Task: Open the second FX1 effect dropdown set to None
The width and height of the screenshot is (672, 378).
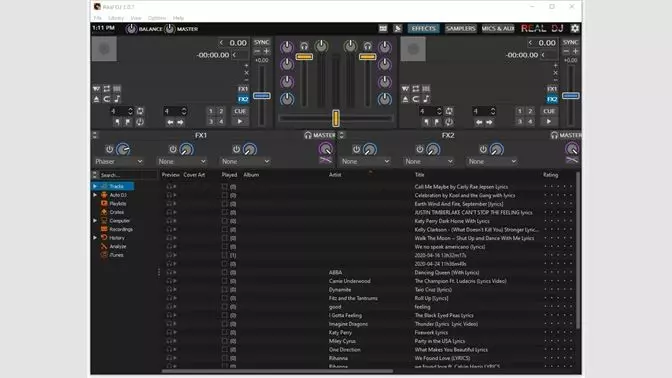Action: click(182, 162)
